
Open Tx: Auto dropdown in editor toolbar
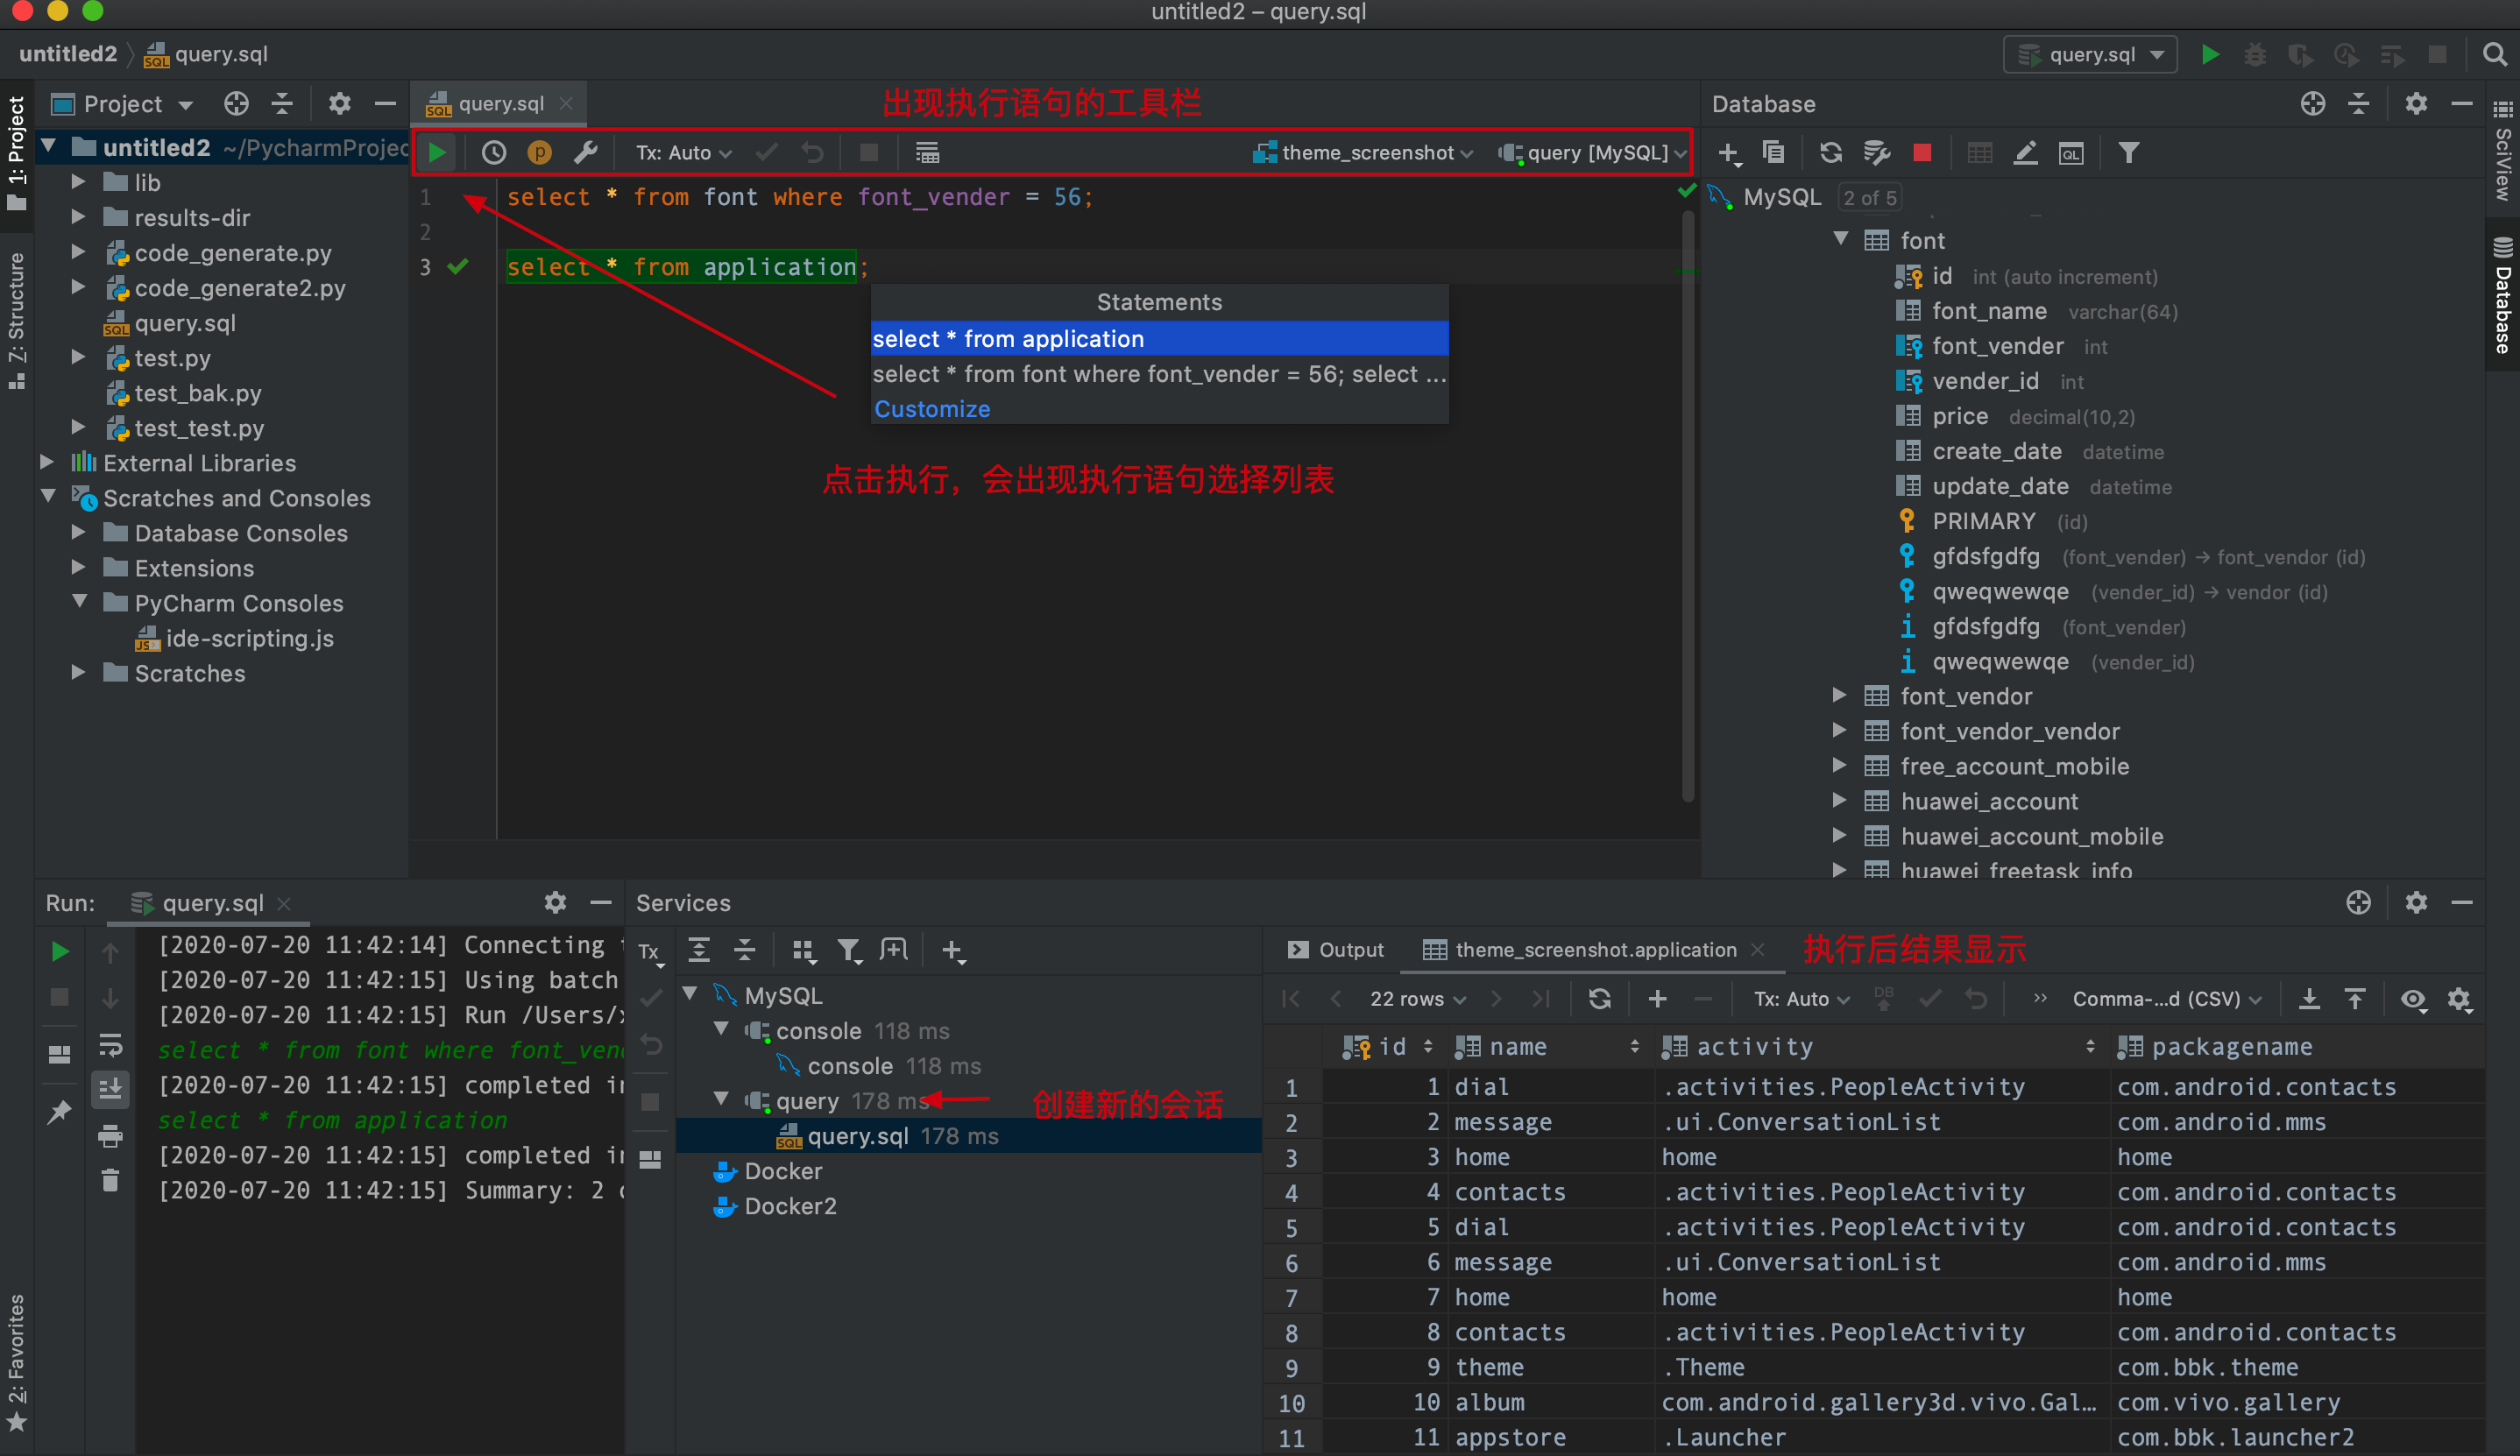pyautogui.click(x=684, y=153)
